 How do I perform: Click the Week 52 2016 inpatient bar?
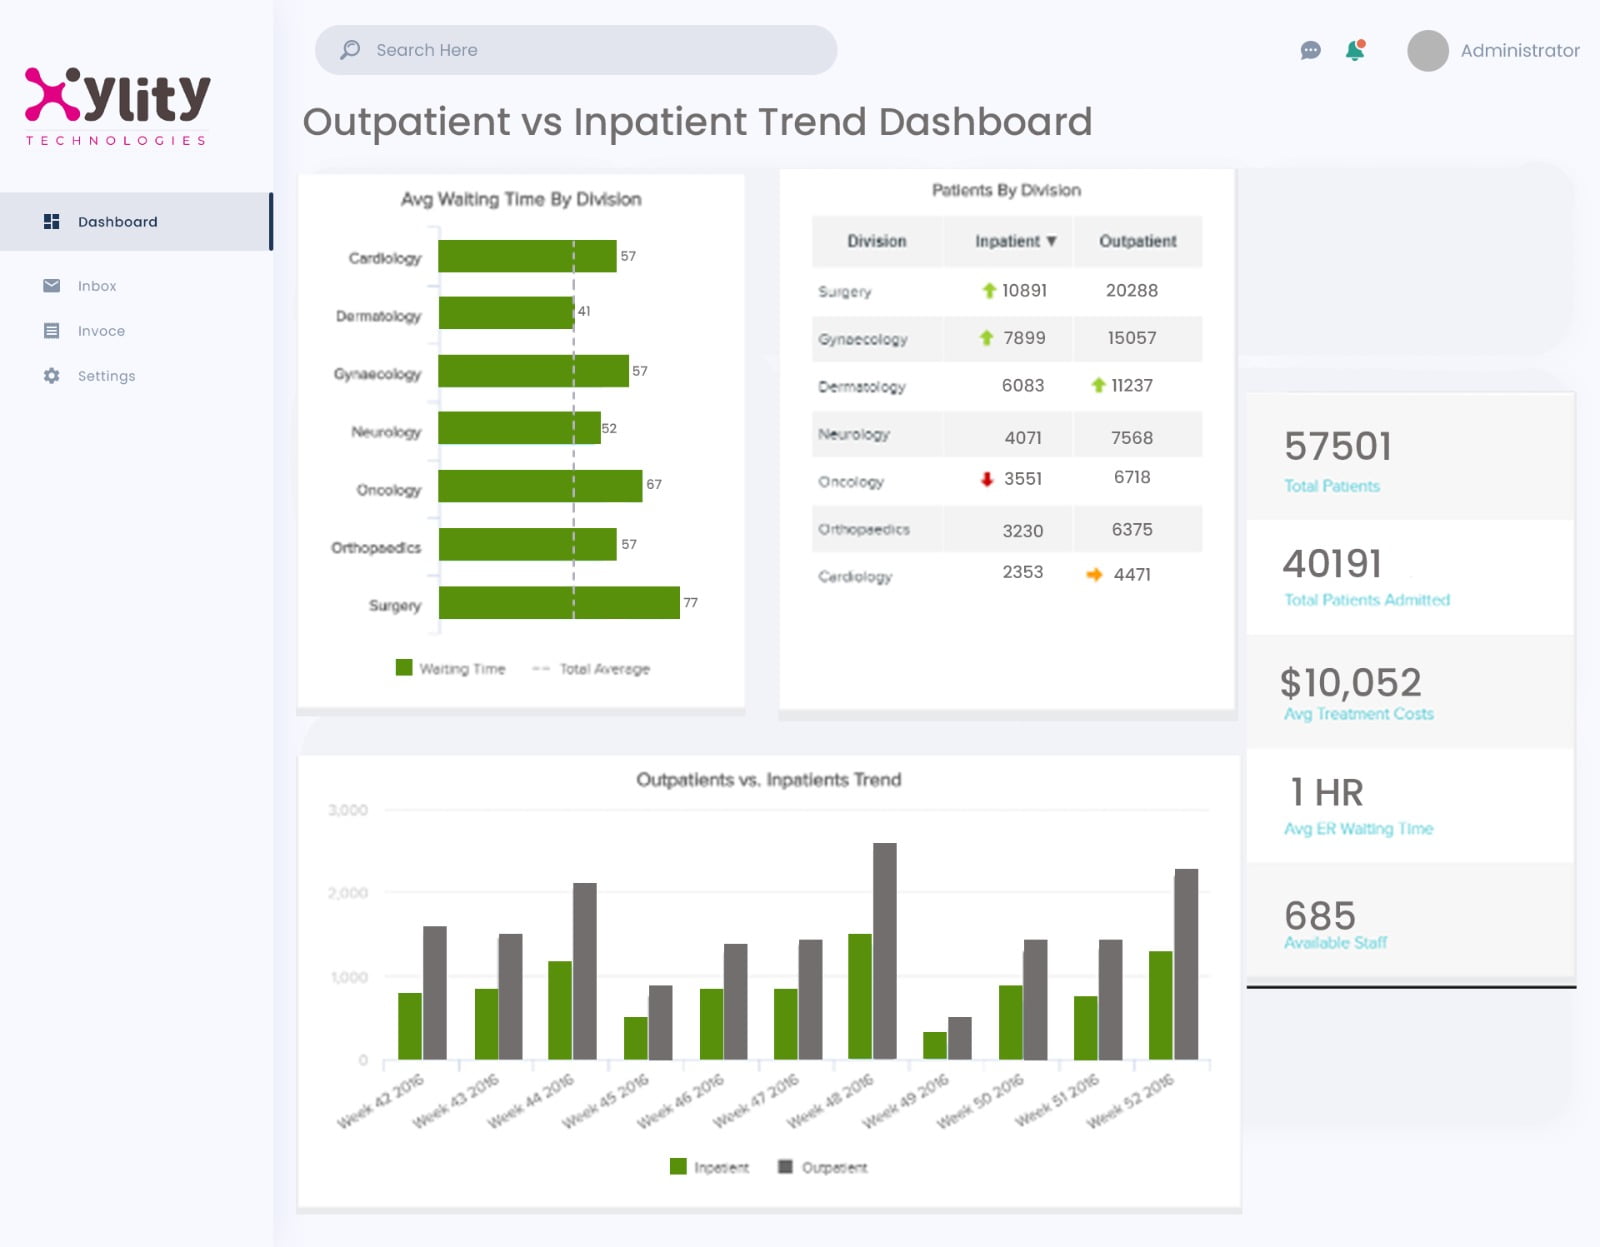pos(1160,1005)
